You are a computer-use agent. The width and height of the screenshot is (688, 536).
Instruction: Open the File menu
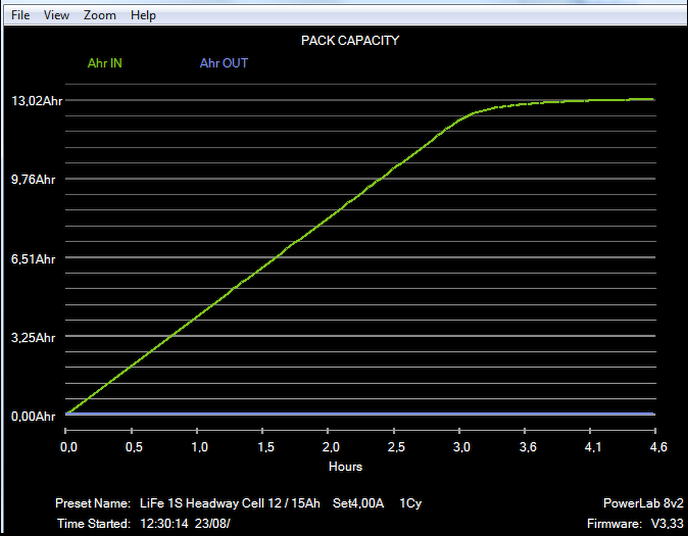tap(20, 15)
